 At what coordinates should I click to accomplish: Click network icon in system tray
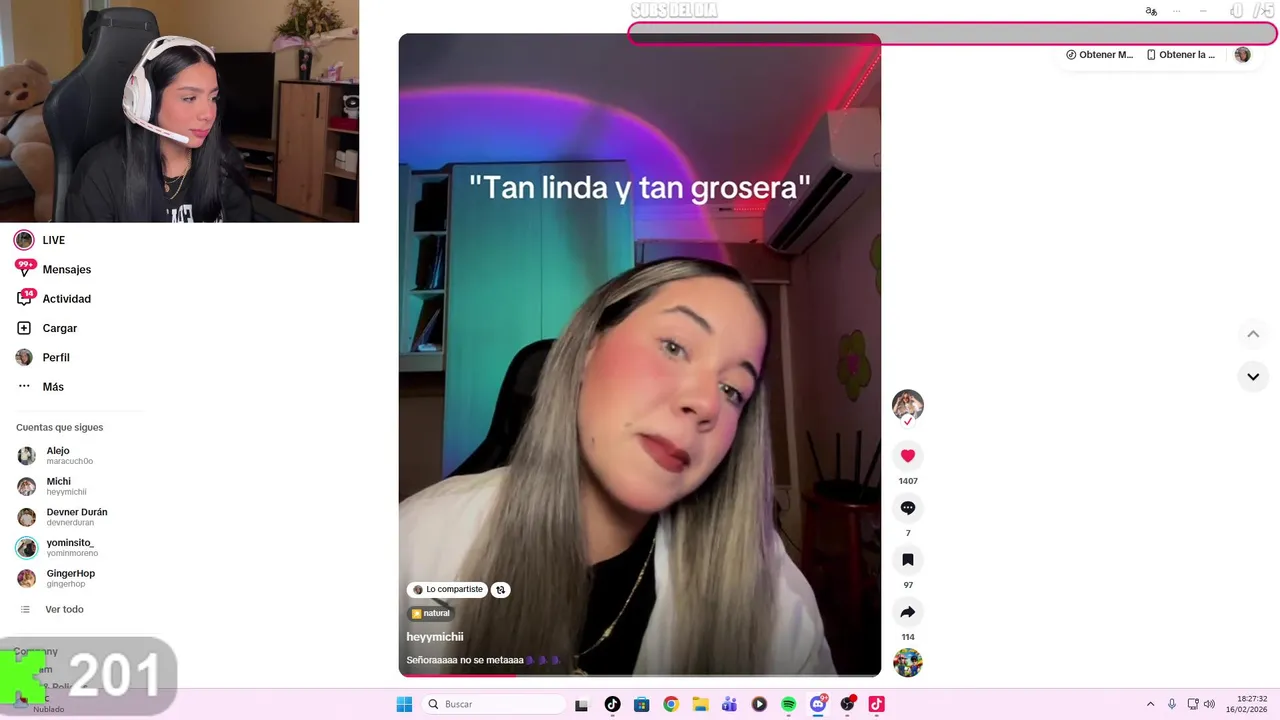click(1193, 704)
